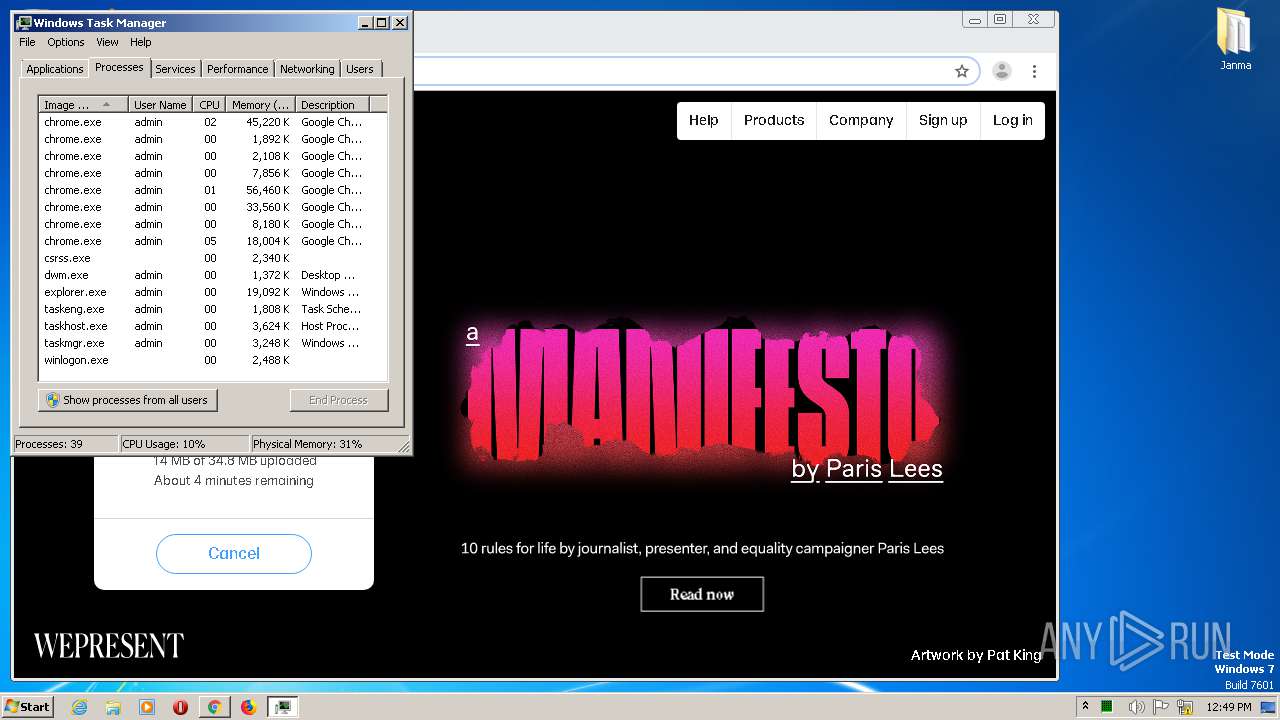1280x720 pixels.
Task: Open the WEPRESENT logo link
Action: click(x=109, y=646)
